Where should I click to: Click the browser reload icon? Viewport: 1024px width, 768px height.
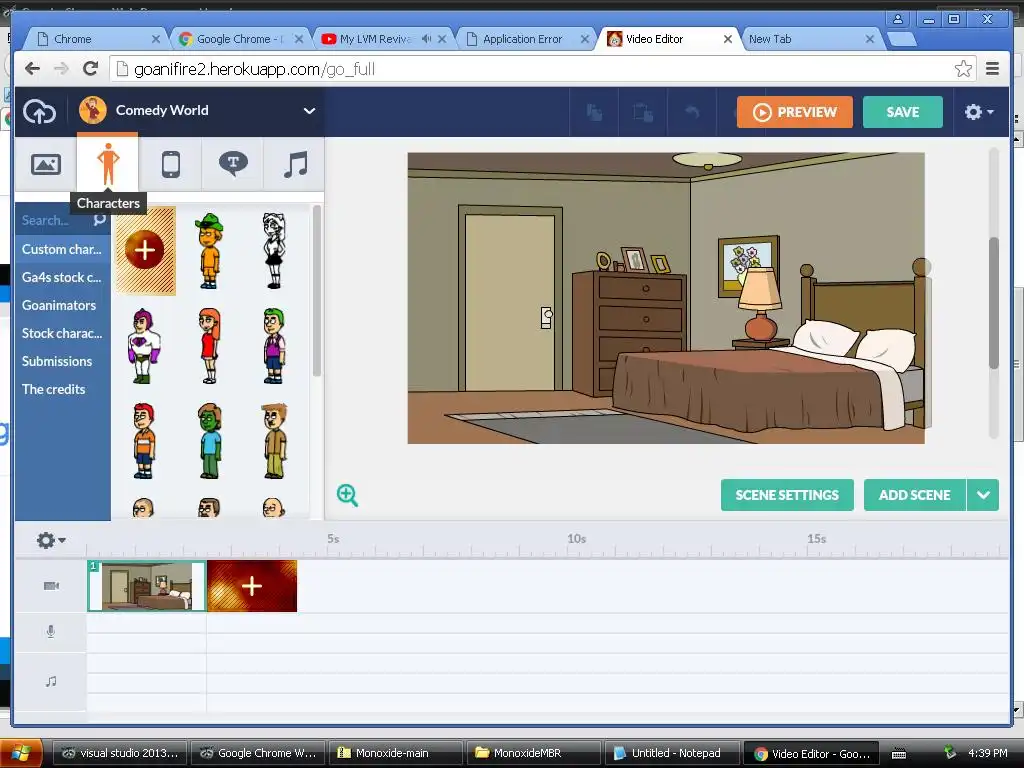tap(90, 69)
